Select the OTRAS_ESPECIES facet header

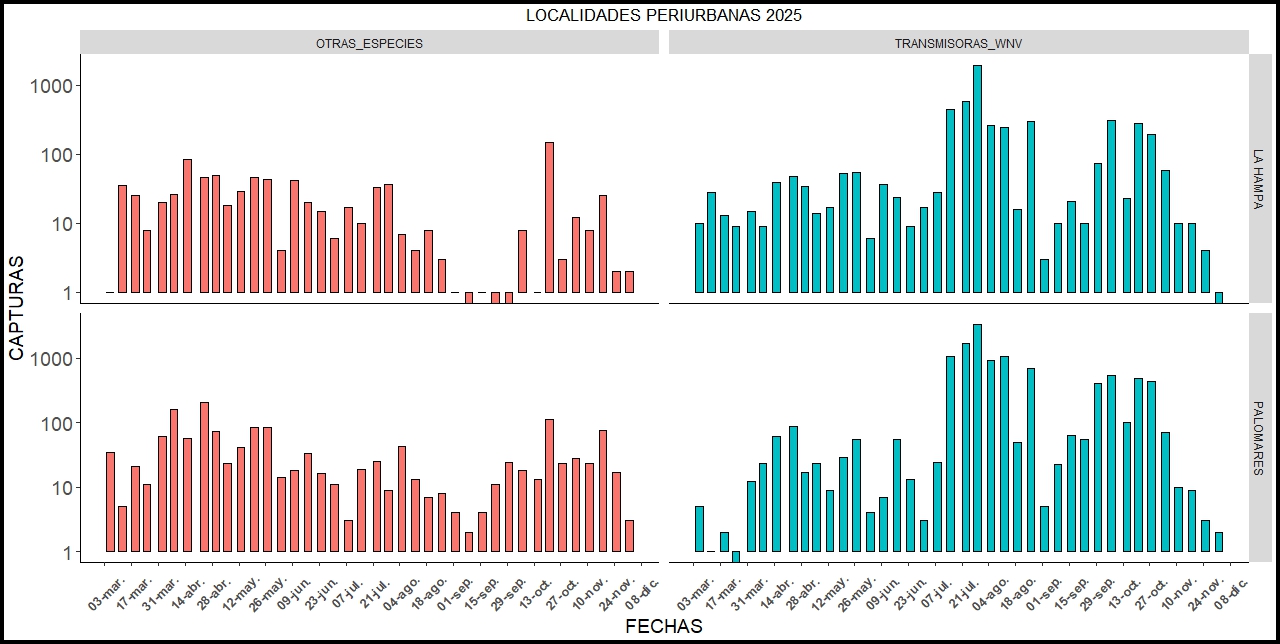point(369,43)
